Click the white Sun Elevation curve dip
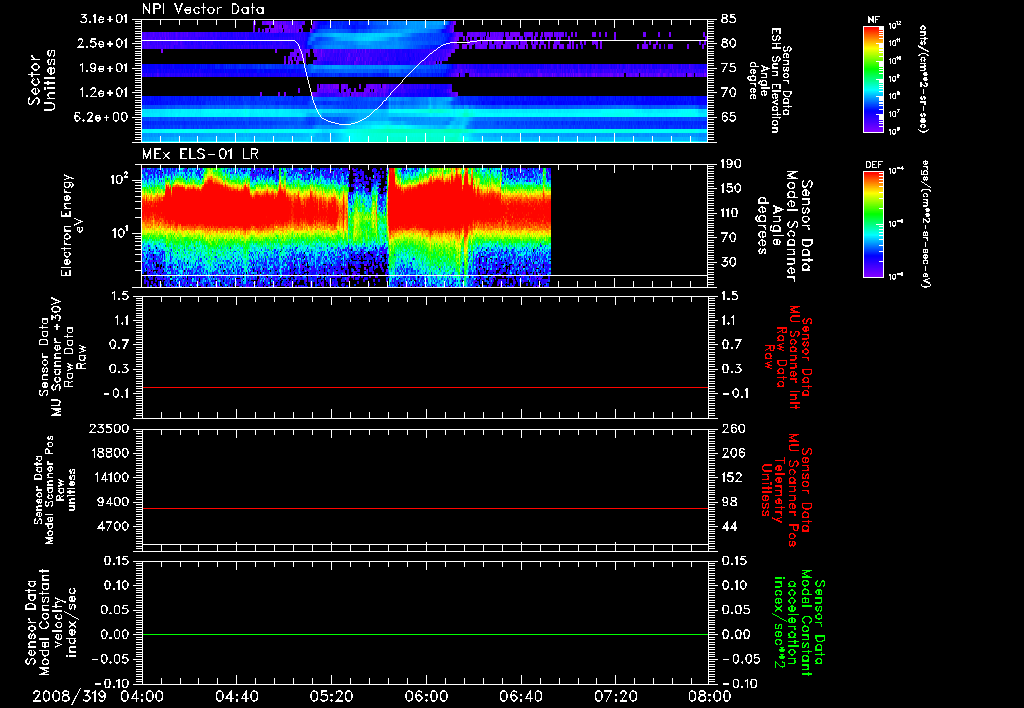Screen dimensions: 1024x708 pyautogui.click(x=344, y=122)
